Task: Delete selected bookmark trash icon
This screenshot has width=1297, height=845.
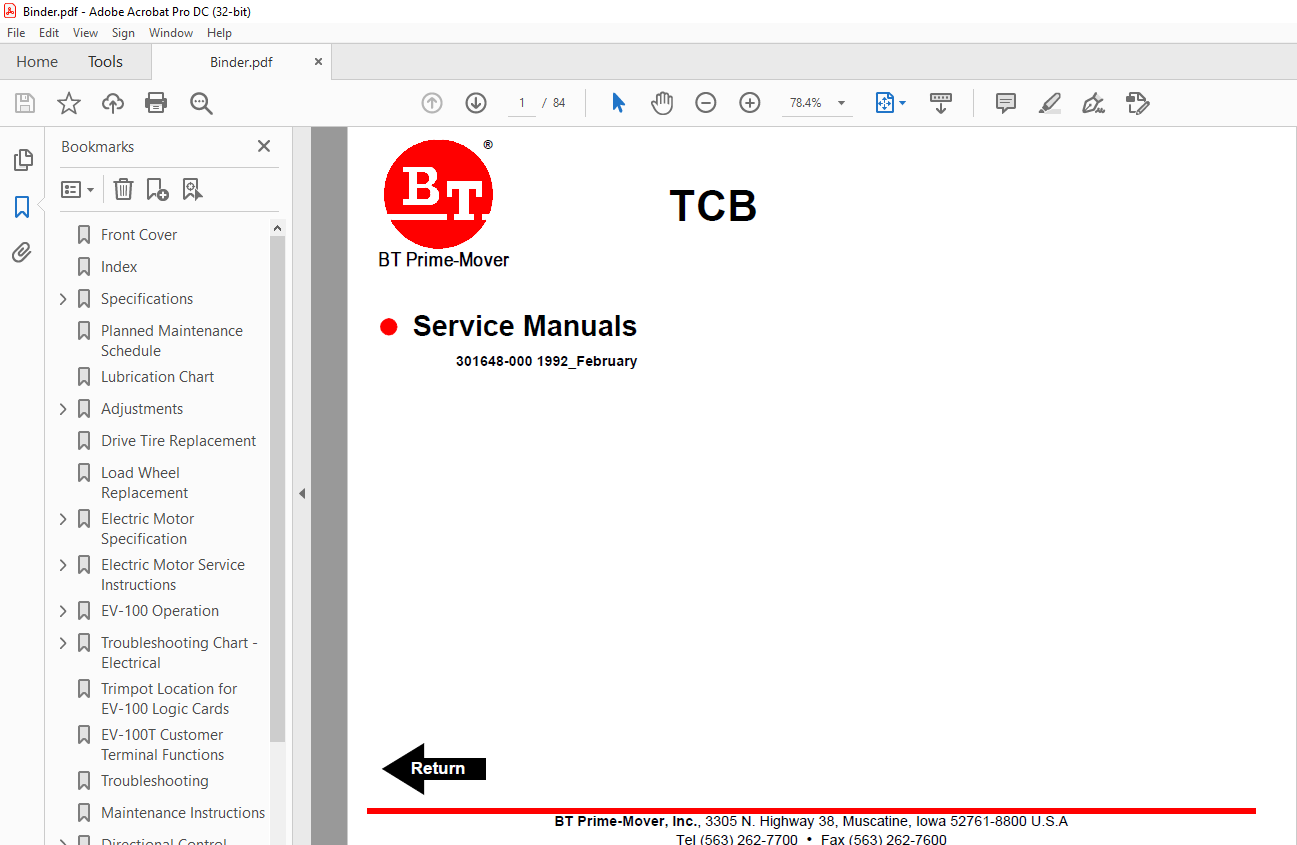Action: [x=123, y=189]
